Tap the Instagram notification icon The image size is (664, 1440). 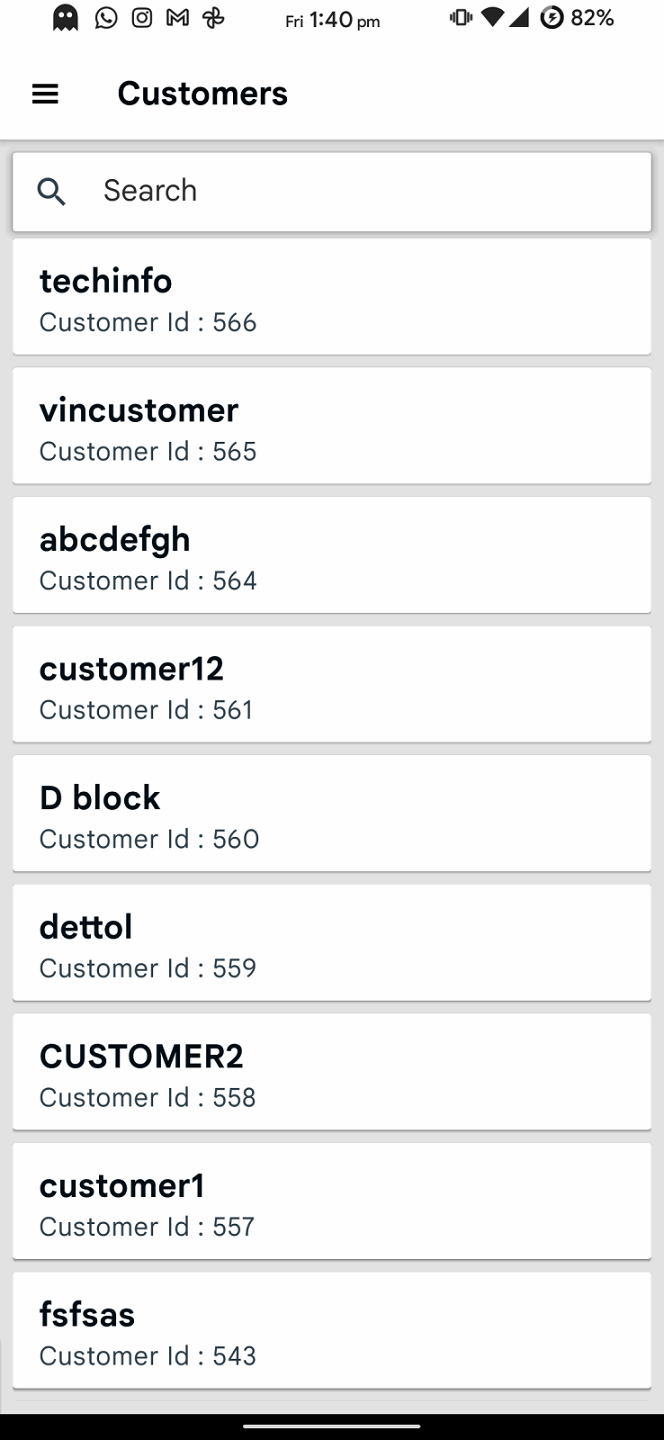click(x=142, y=18)
